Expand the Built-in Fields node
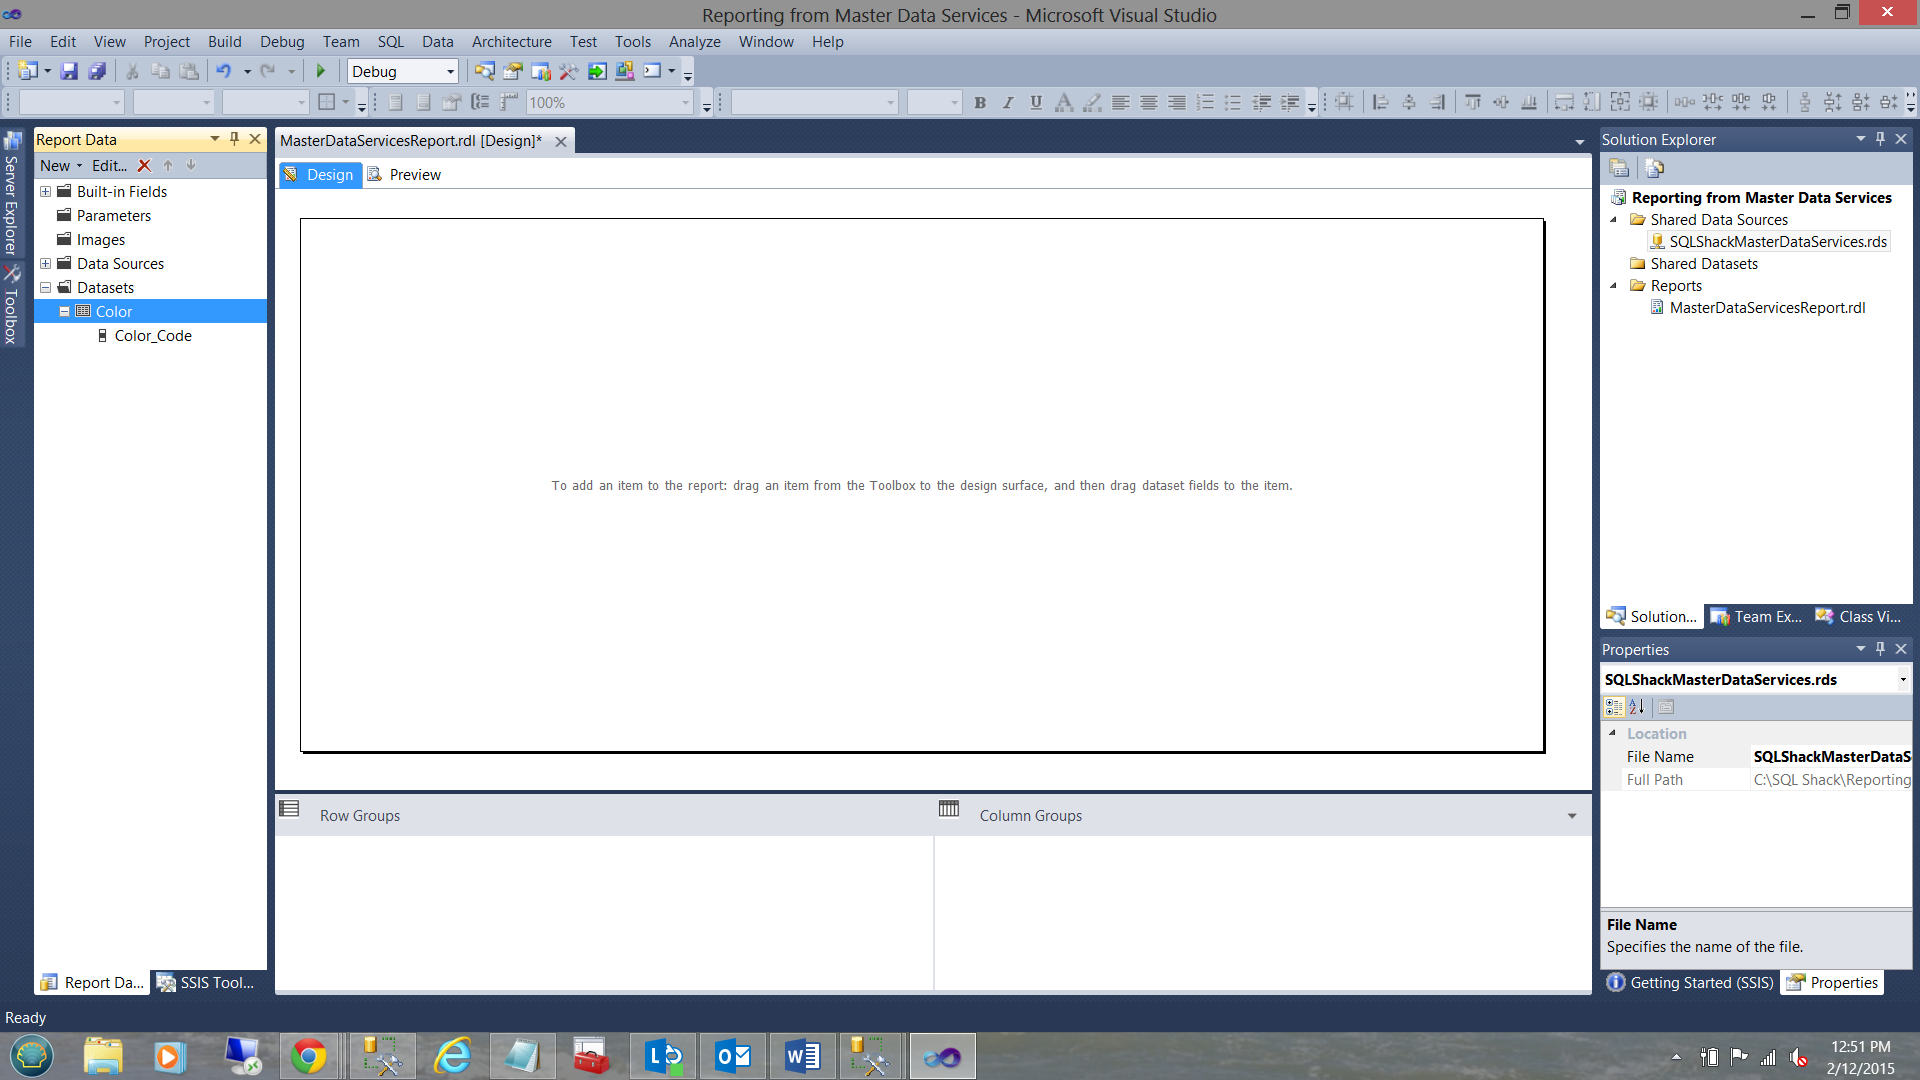The height and width of the screenshot is (1080, 1920). [x=45, y=192]
